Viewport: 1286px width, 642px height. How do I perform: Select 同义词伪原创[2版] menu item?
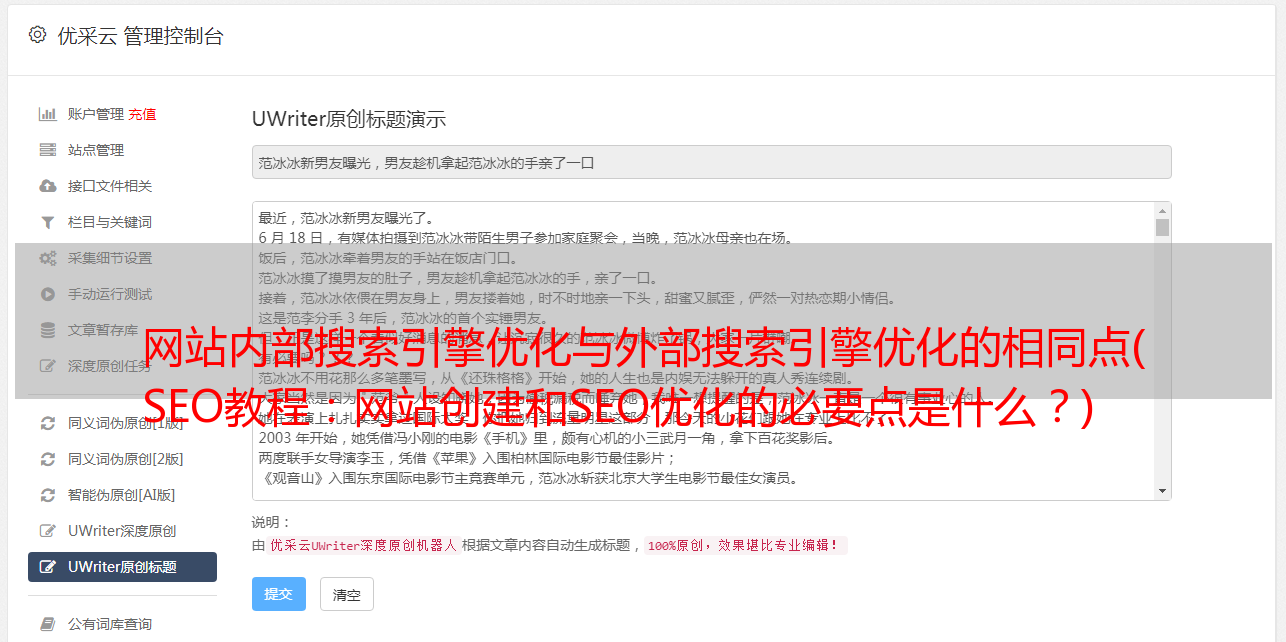(122, 459)
